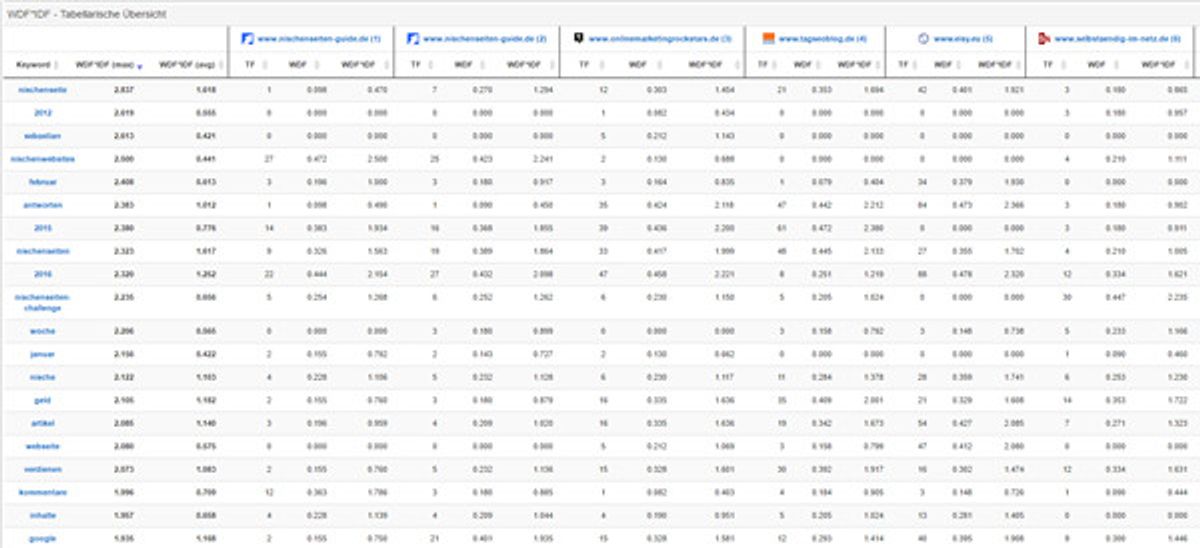Click keyword 'nischenwebsites'
Image resolution: width=1200 pixels, height=548 pixels.
tap(42, 158)
